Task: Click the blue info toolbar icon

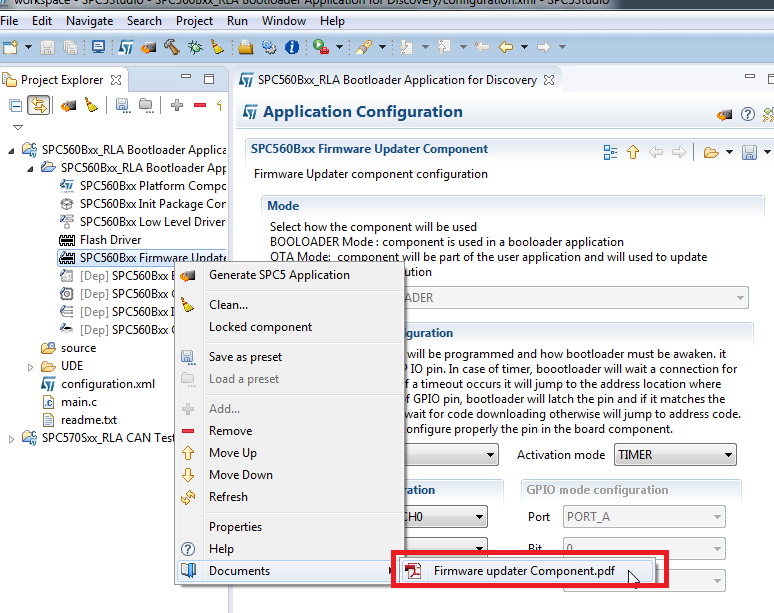Action: pyautogui.click(x=292, y=47)
